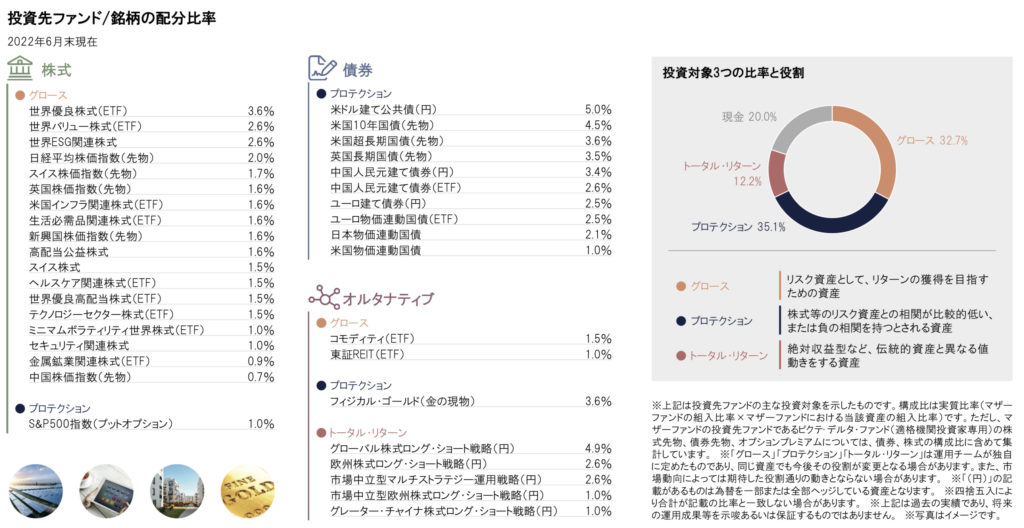Click the 株式 section heading
This screenshot has width=1024, height=528.
[x=56, y=70]
